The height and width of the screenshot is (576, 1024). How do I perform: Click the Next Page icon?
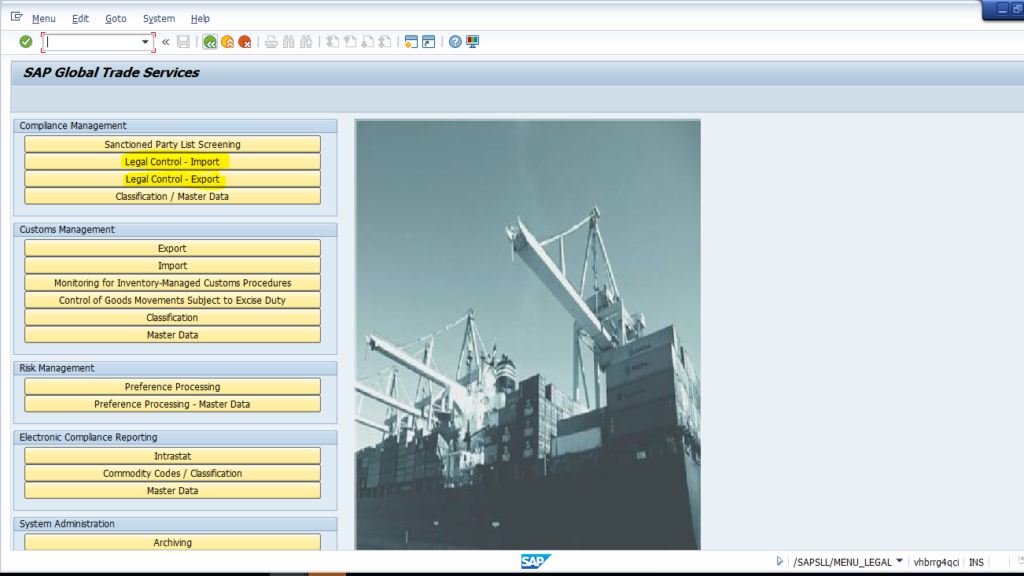[x=368, y=42]
